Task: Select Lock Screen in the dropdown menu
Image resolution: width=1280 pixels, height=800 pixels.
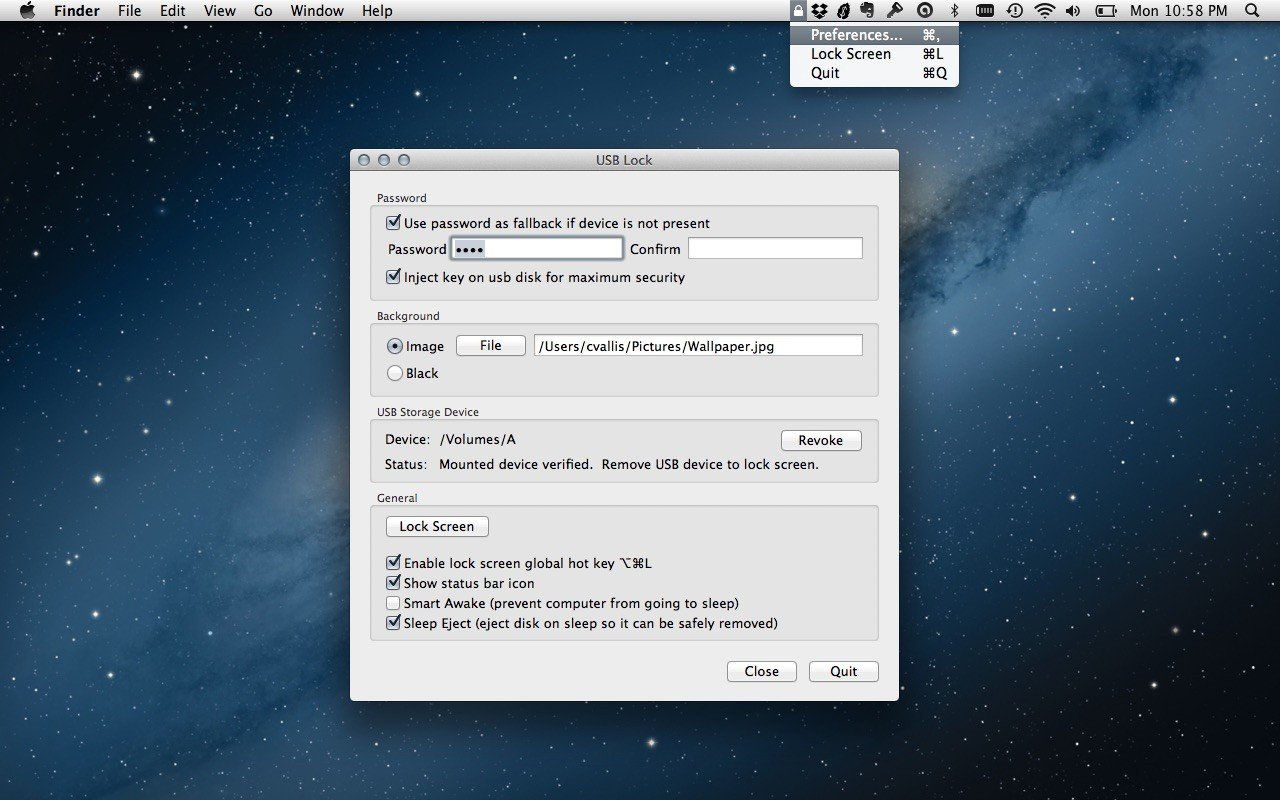Action: click(x=851, y=54)
